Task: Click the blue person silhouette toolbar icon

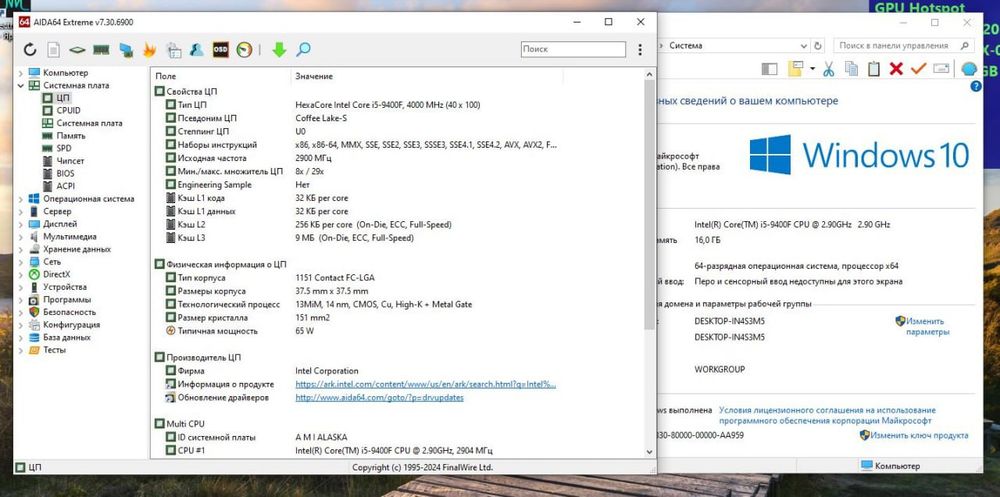Action: tap(196, 50)
